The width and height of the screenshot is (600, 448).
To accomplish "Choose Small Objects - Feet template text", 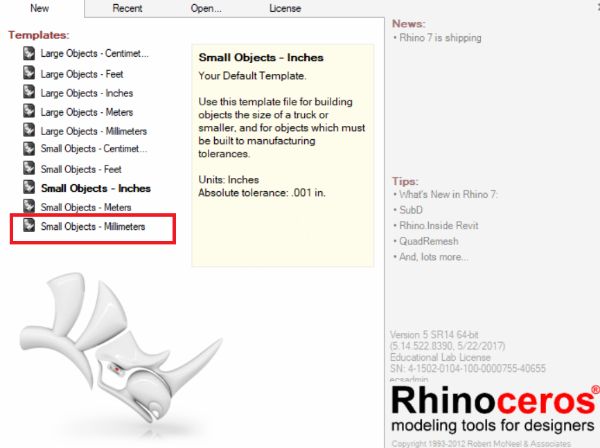I will tap(81, 169).
